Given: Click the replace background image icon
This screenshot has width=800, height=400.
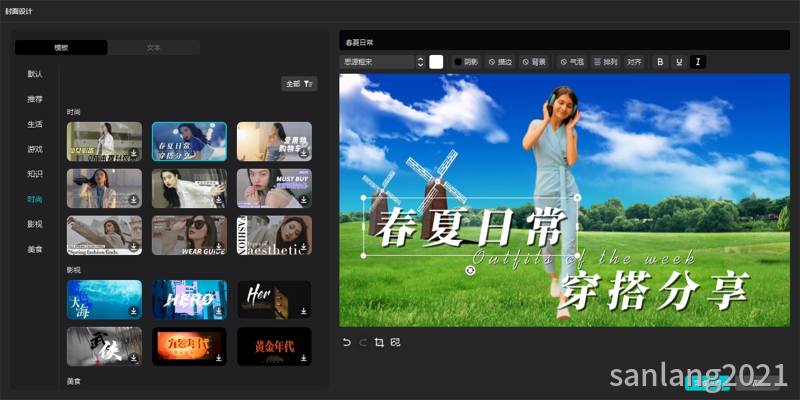Looking at the screenshot, I should (x=395, y=342).
